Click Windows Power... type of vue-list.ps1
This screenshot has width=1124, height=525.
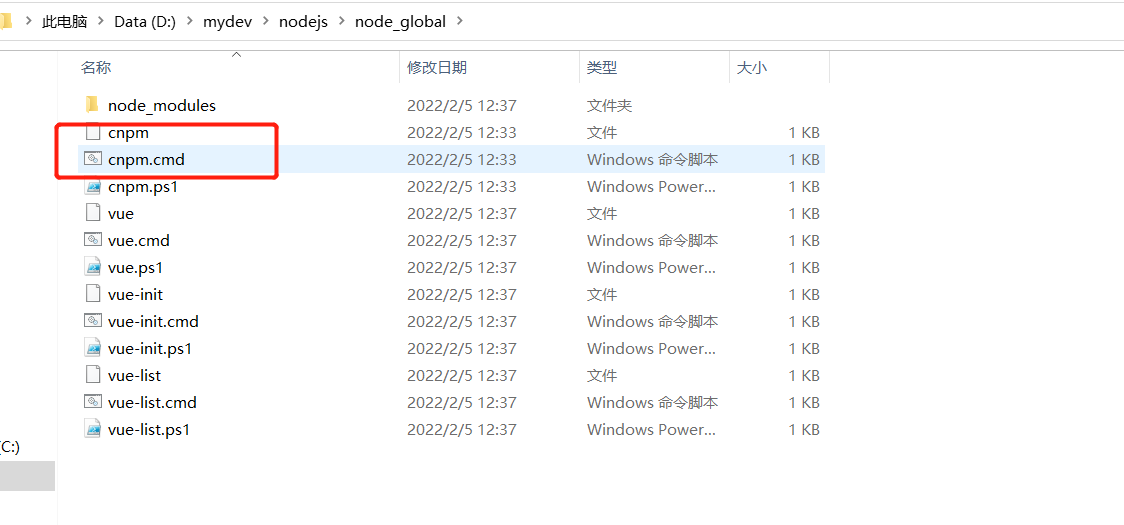point(651,430)
